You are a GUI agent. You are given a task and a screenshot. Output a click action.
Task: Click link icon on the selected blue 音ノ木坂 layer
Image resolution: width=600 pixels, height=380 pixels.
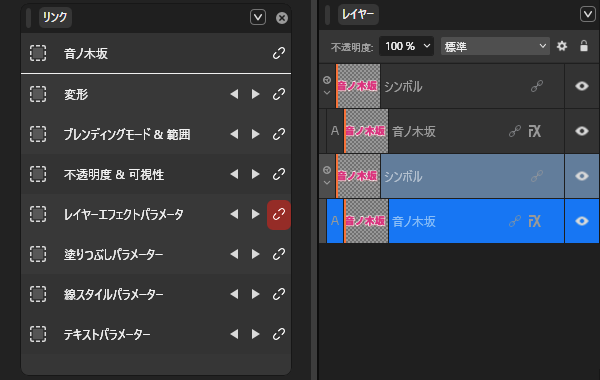pyautogui.click(x=515, y=221)
